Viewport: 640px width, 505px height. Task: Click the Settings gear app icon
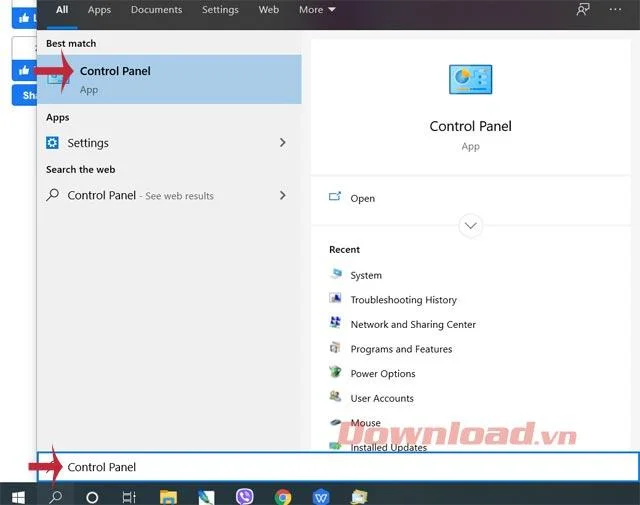coord(52,143)
